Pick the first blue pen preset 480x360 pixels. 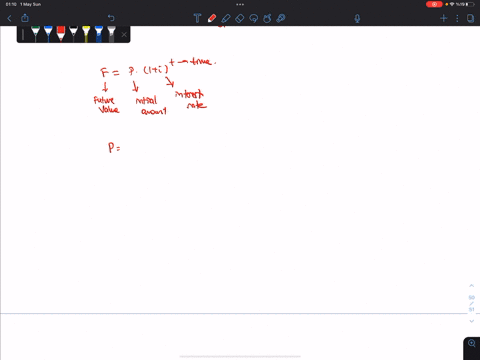48,34
